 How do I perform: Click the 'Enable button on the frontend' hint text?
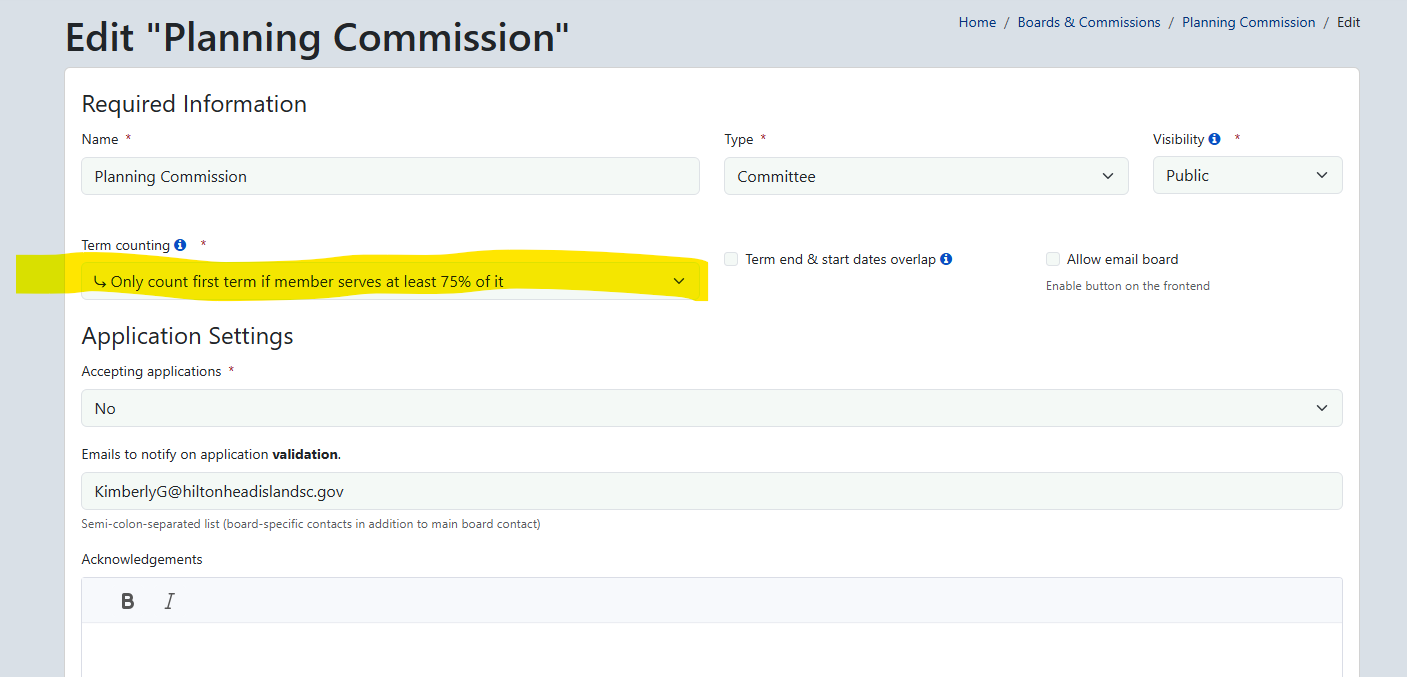pos(1128,286)
